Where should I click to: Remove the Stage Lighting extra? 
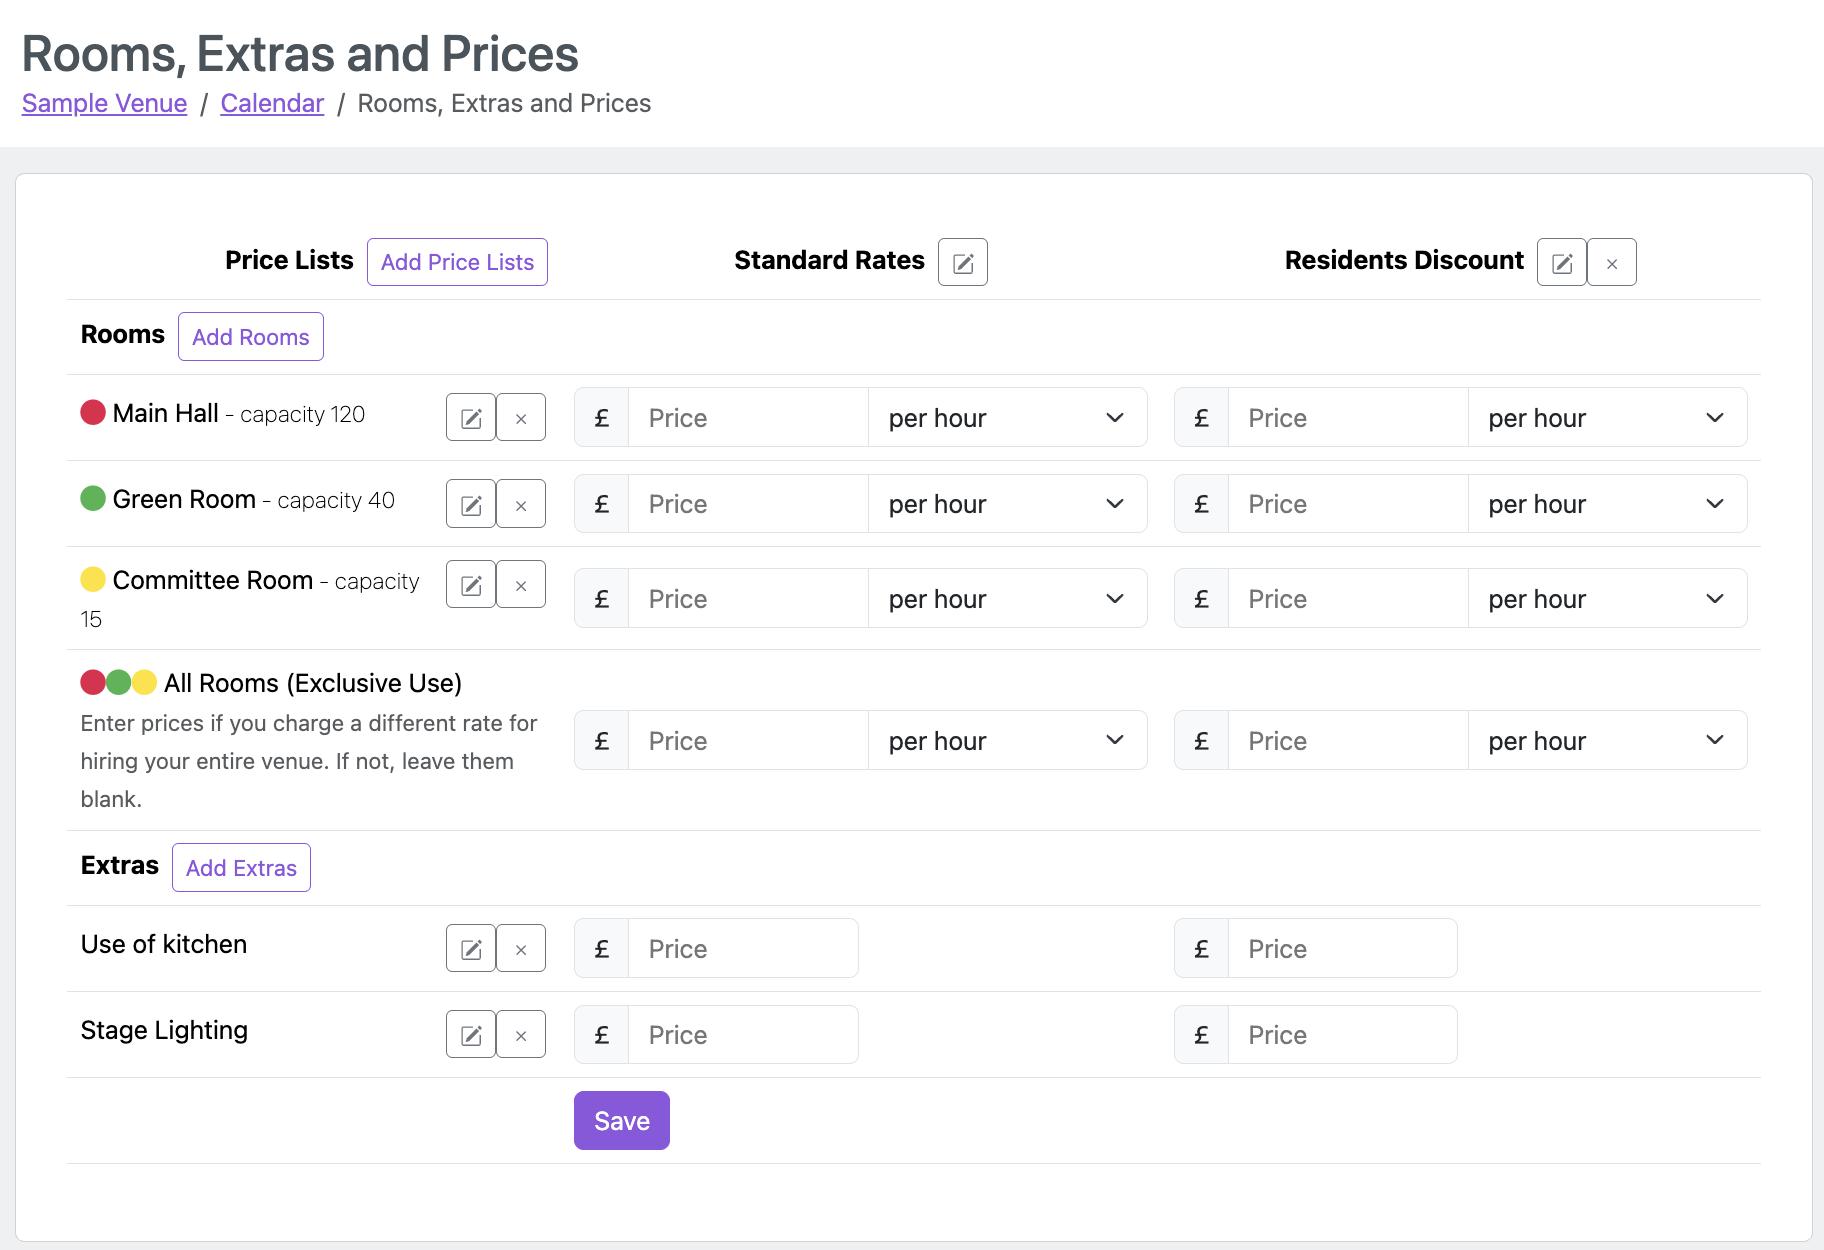tap(521, 1035)
